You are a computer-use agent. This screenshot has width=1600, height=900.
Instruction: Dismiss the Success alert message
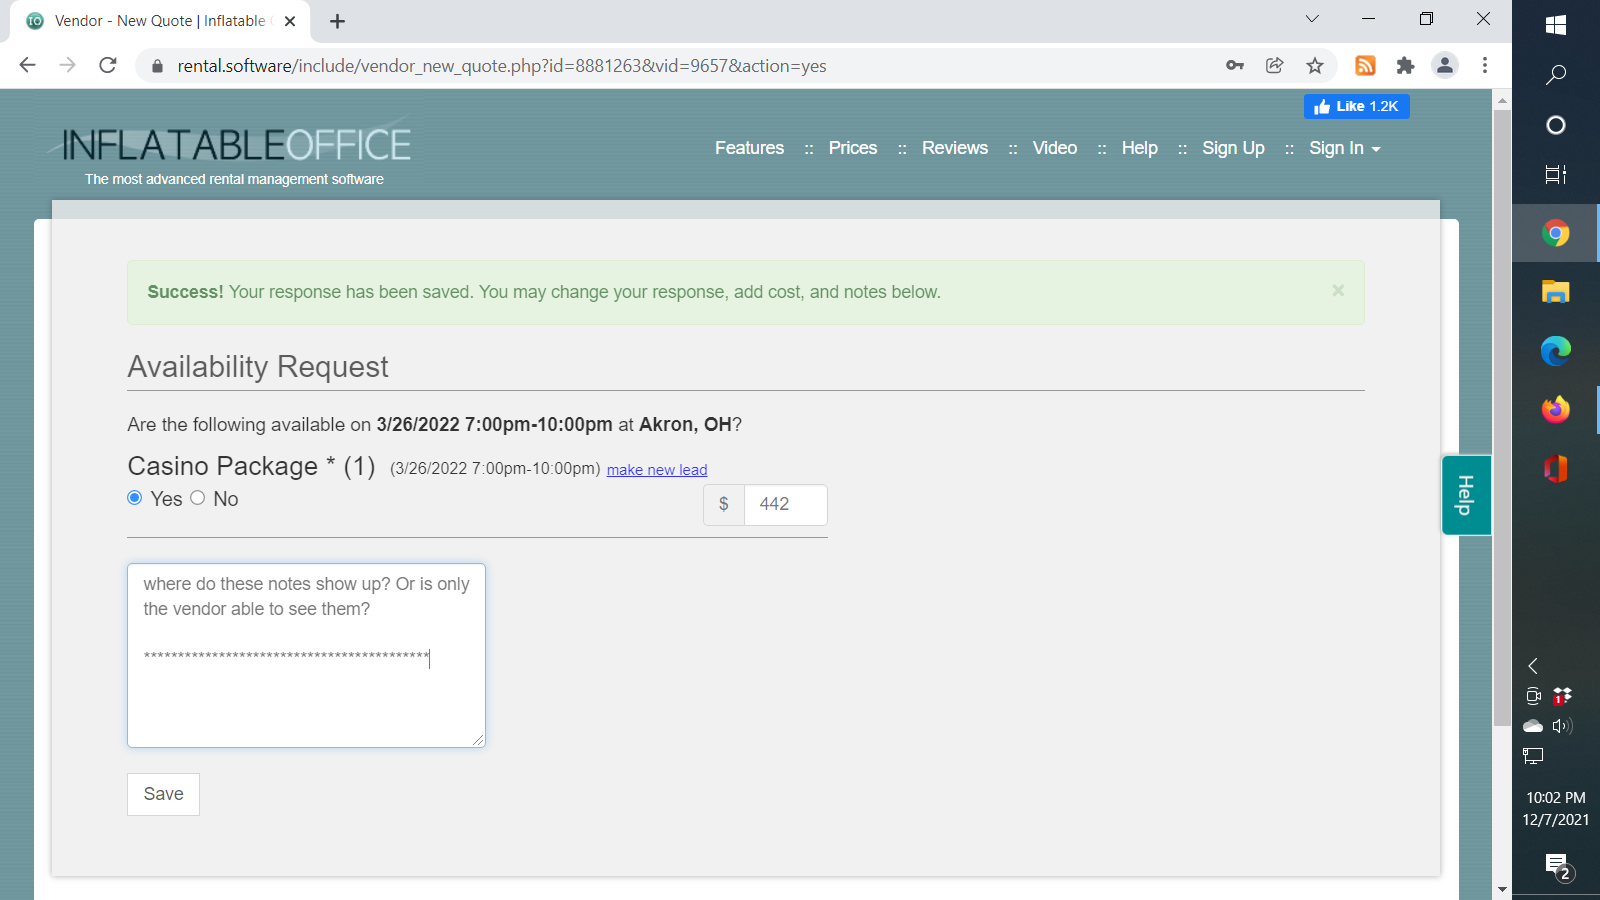click(1338, 291)
